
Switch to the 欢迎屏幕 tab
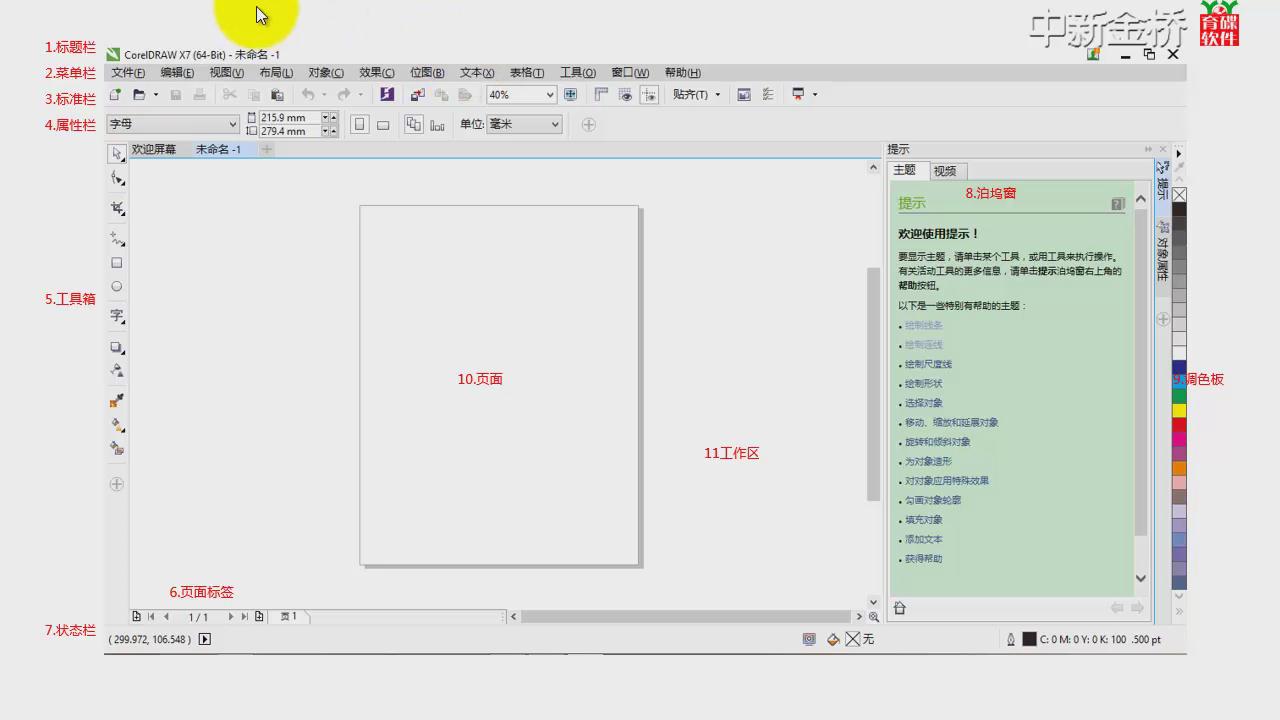pyautogui.click(x=154, y=149)
